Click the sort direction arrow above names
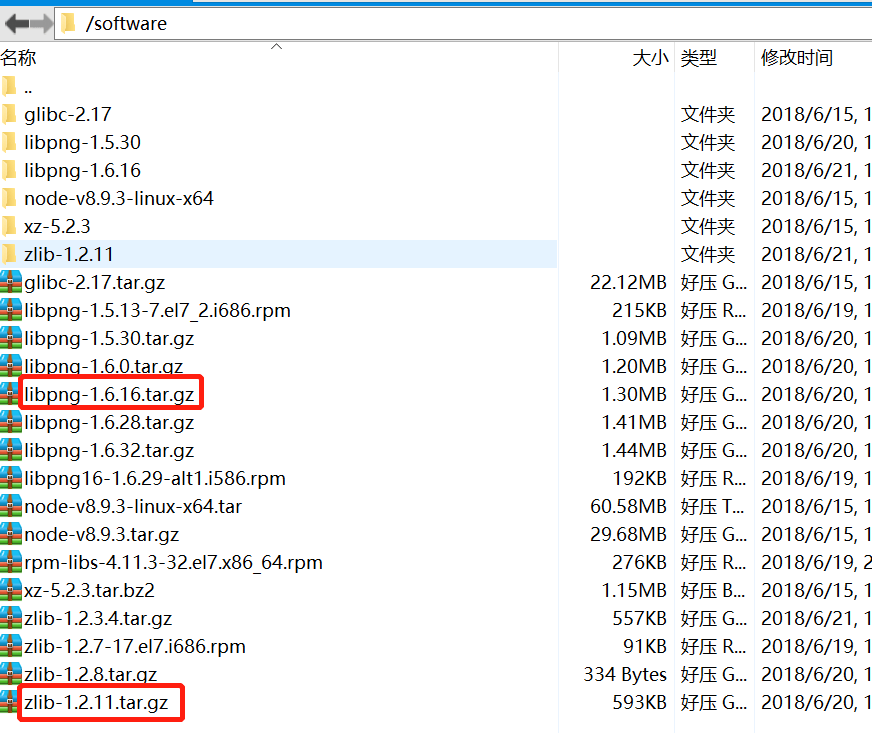The image size is (872, 733). 276,47
